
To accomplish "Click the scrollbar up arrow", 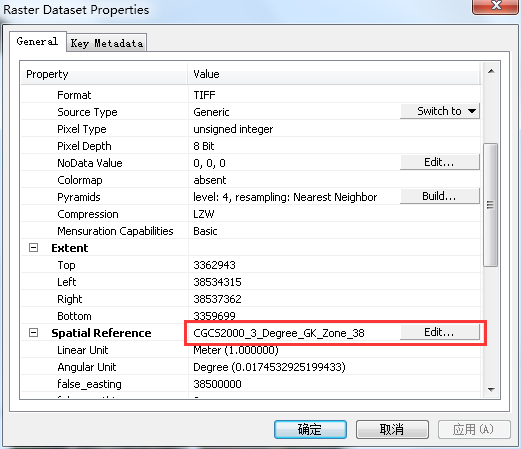I will point(491,71).
